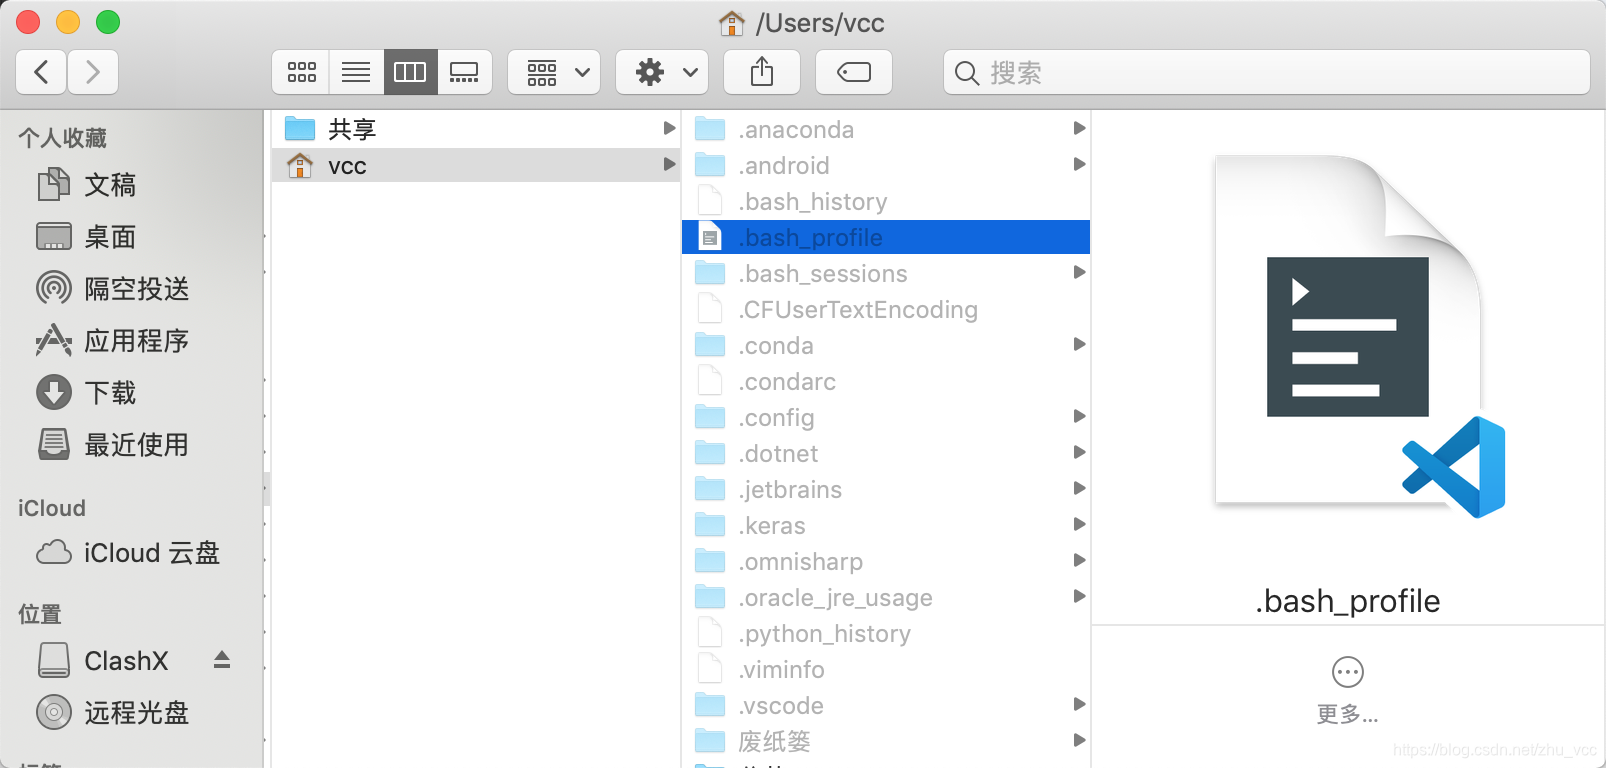Click the Share button

(x=762, y=72)
